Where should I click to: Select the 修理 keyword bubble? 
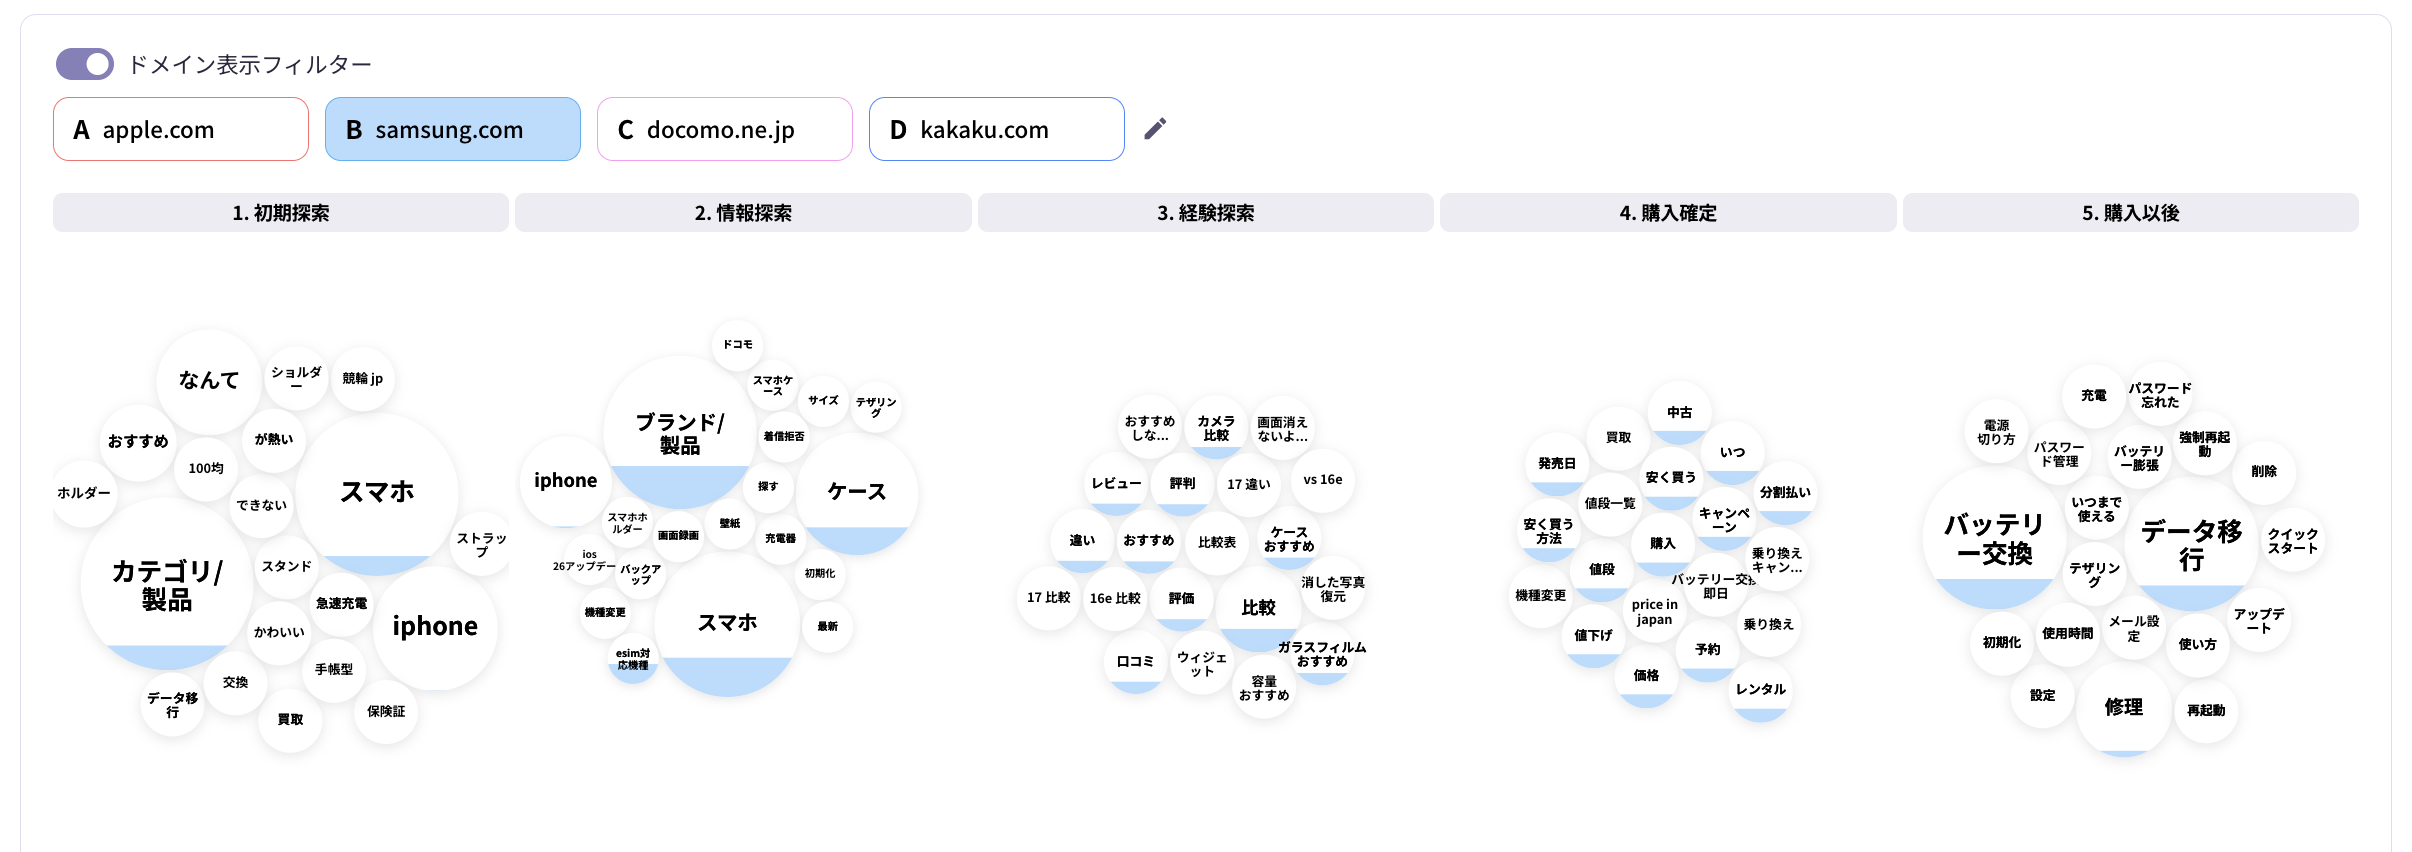2123,708
